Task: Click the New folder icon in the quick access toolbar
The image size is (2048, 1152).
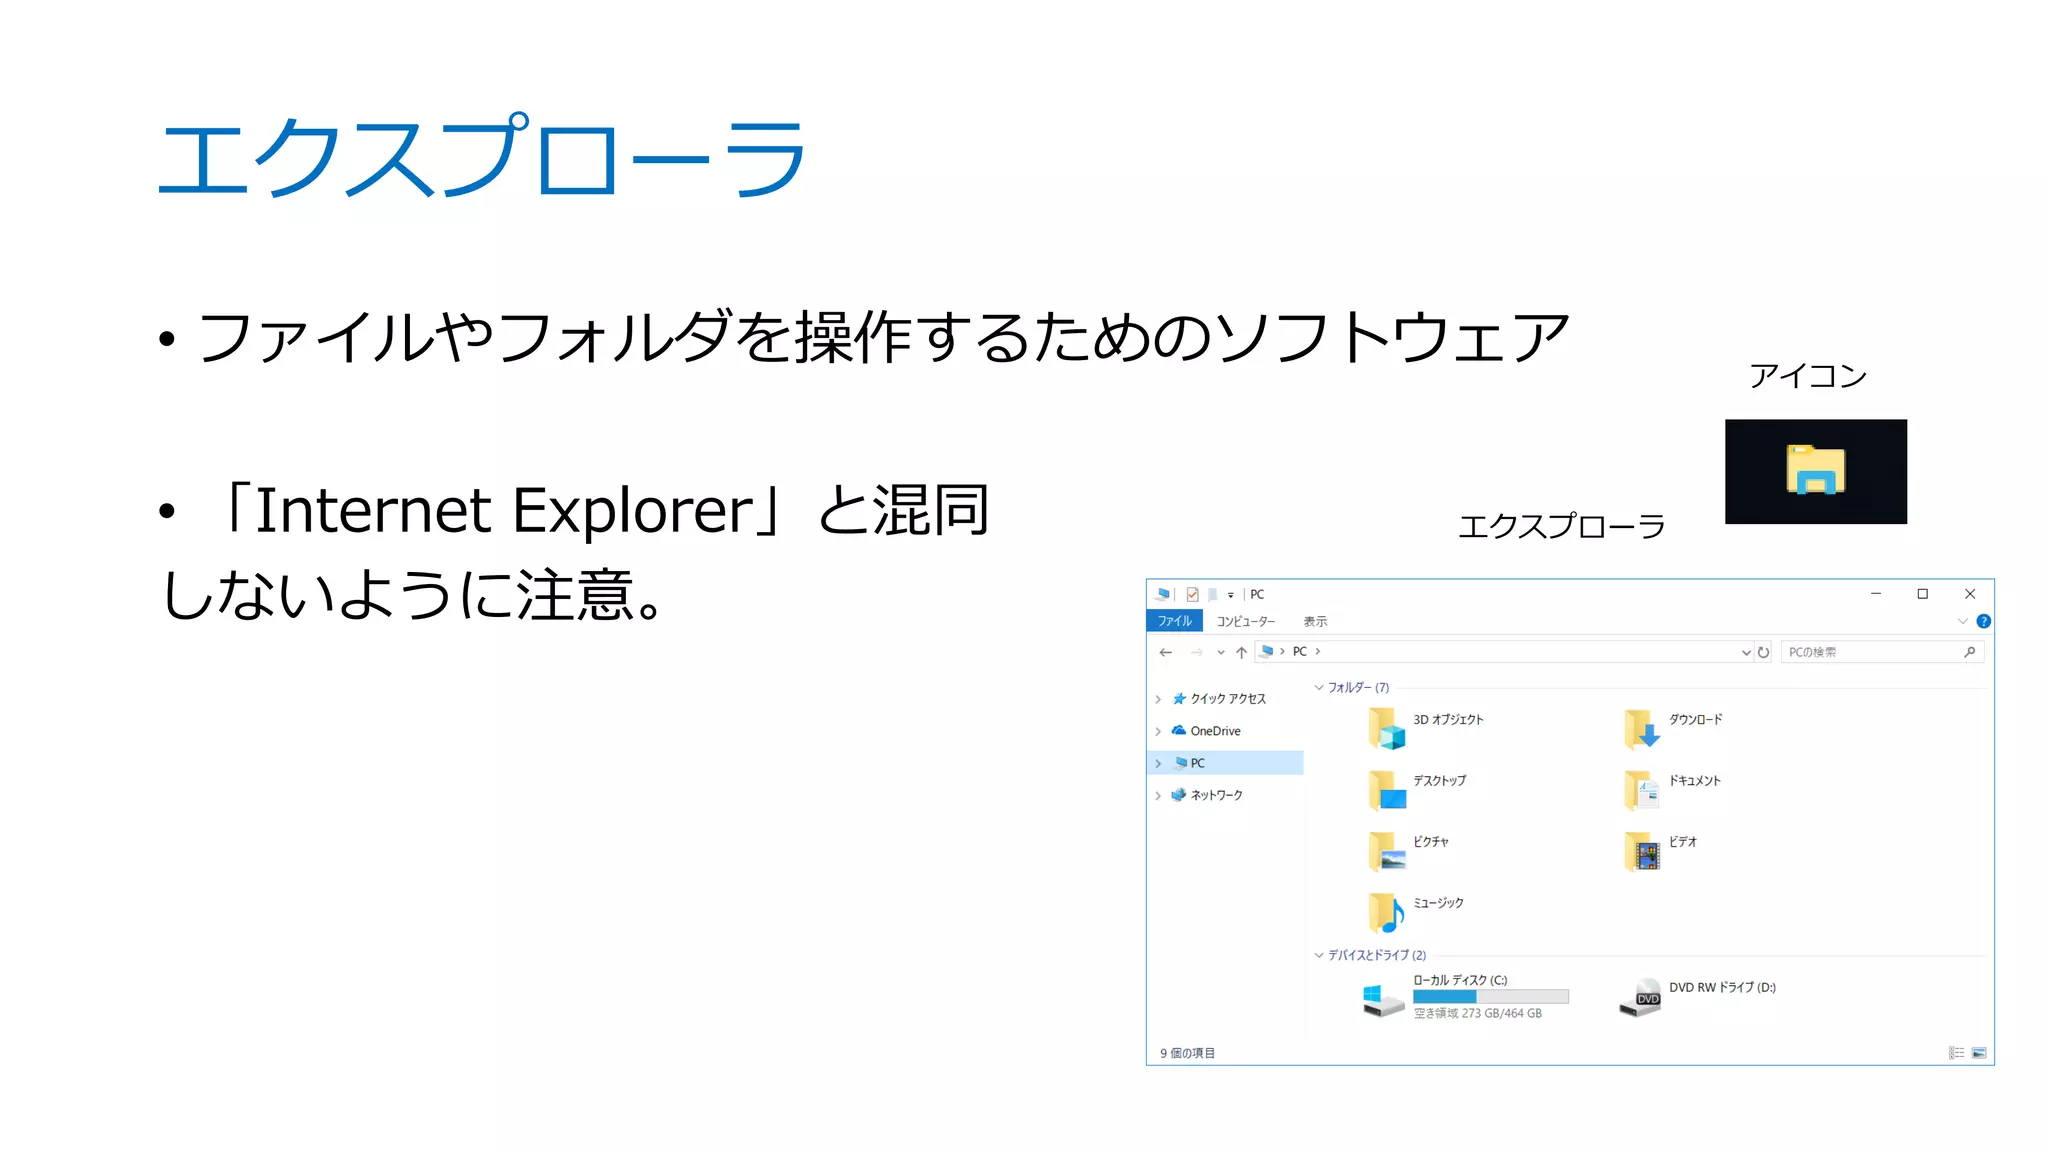Action: (1212, 594)
